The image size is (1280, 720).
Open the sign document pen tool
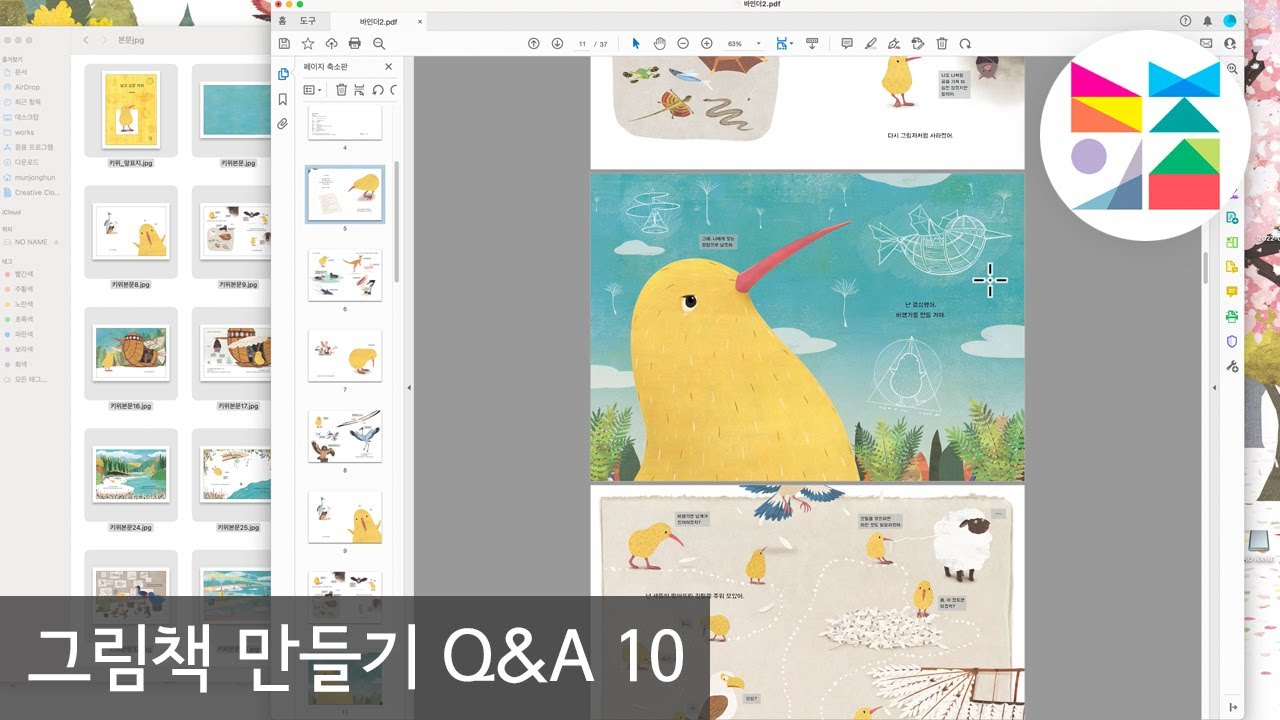(894, 44)
